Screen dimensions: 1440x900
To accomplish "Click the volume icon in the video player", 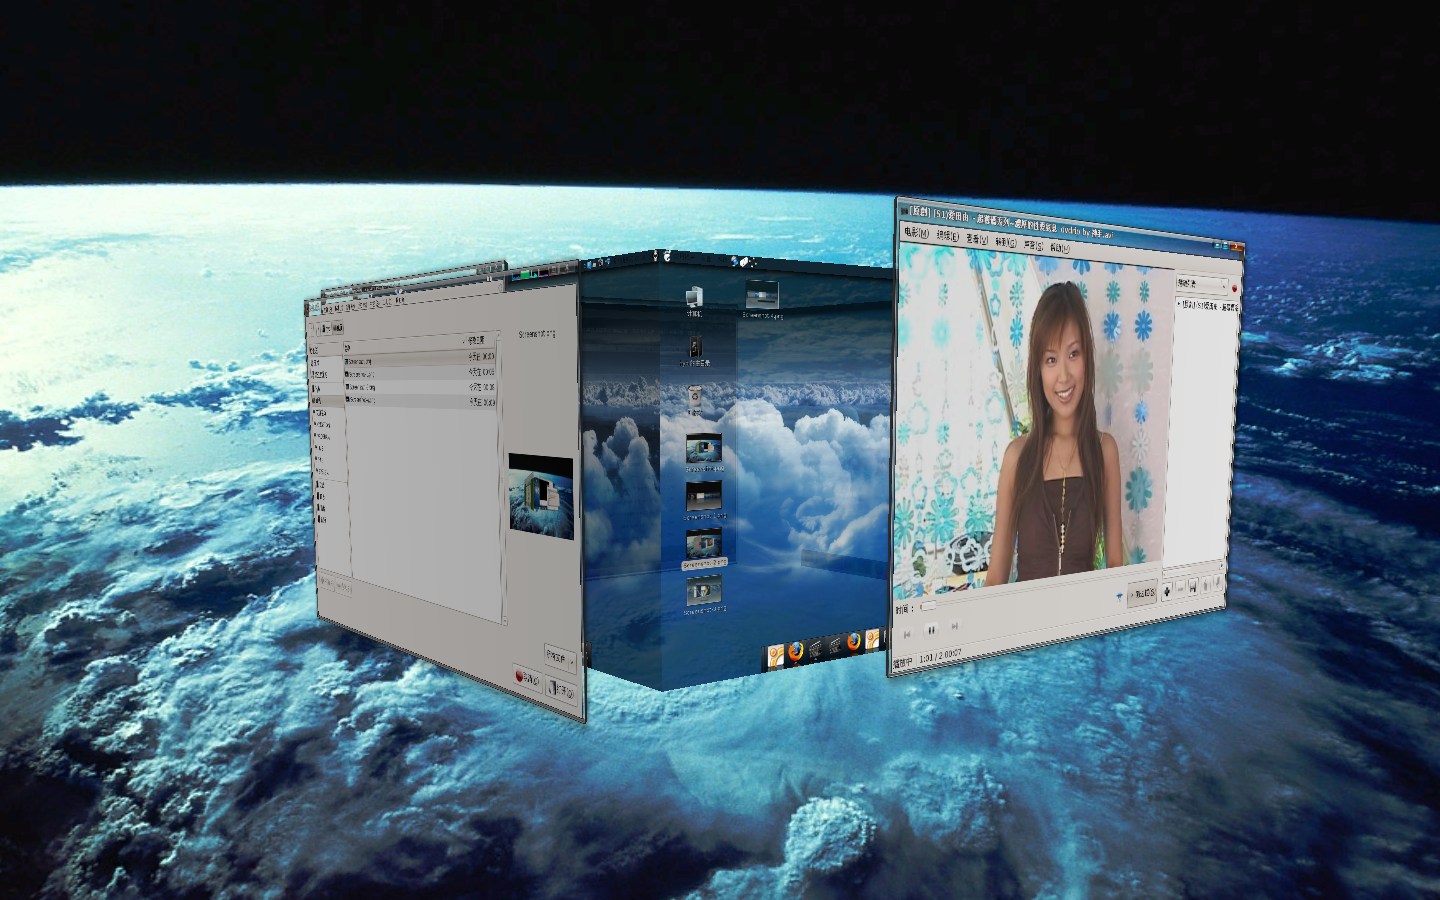I will (1119, 596).
